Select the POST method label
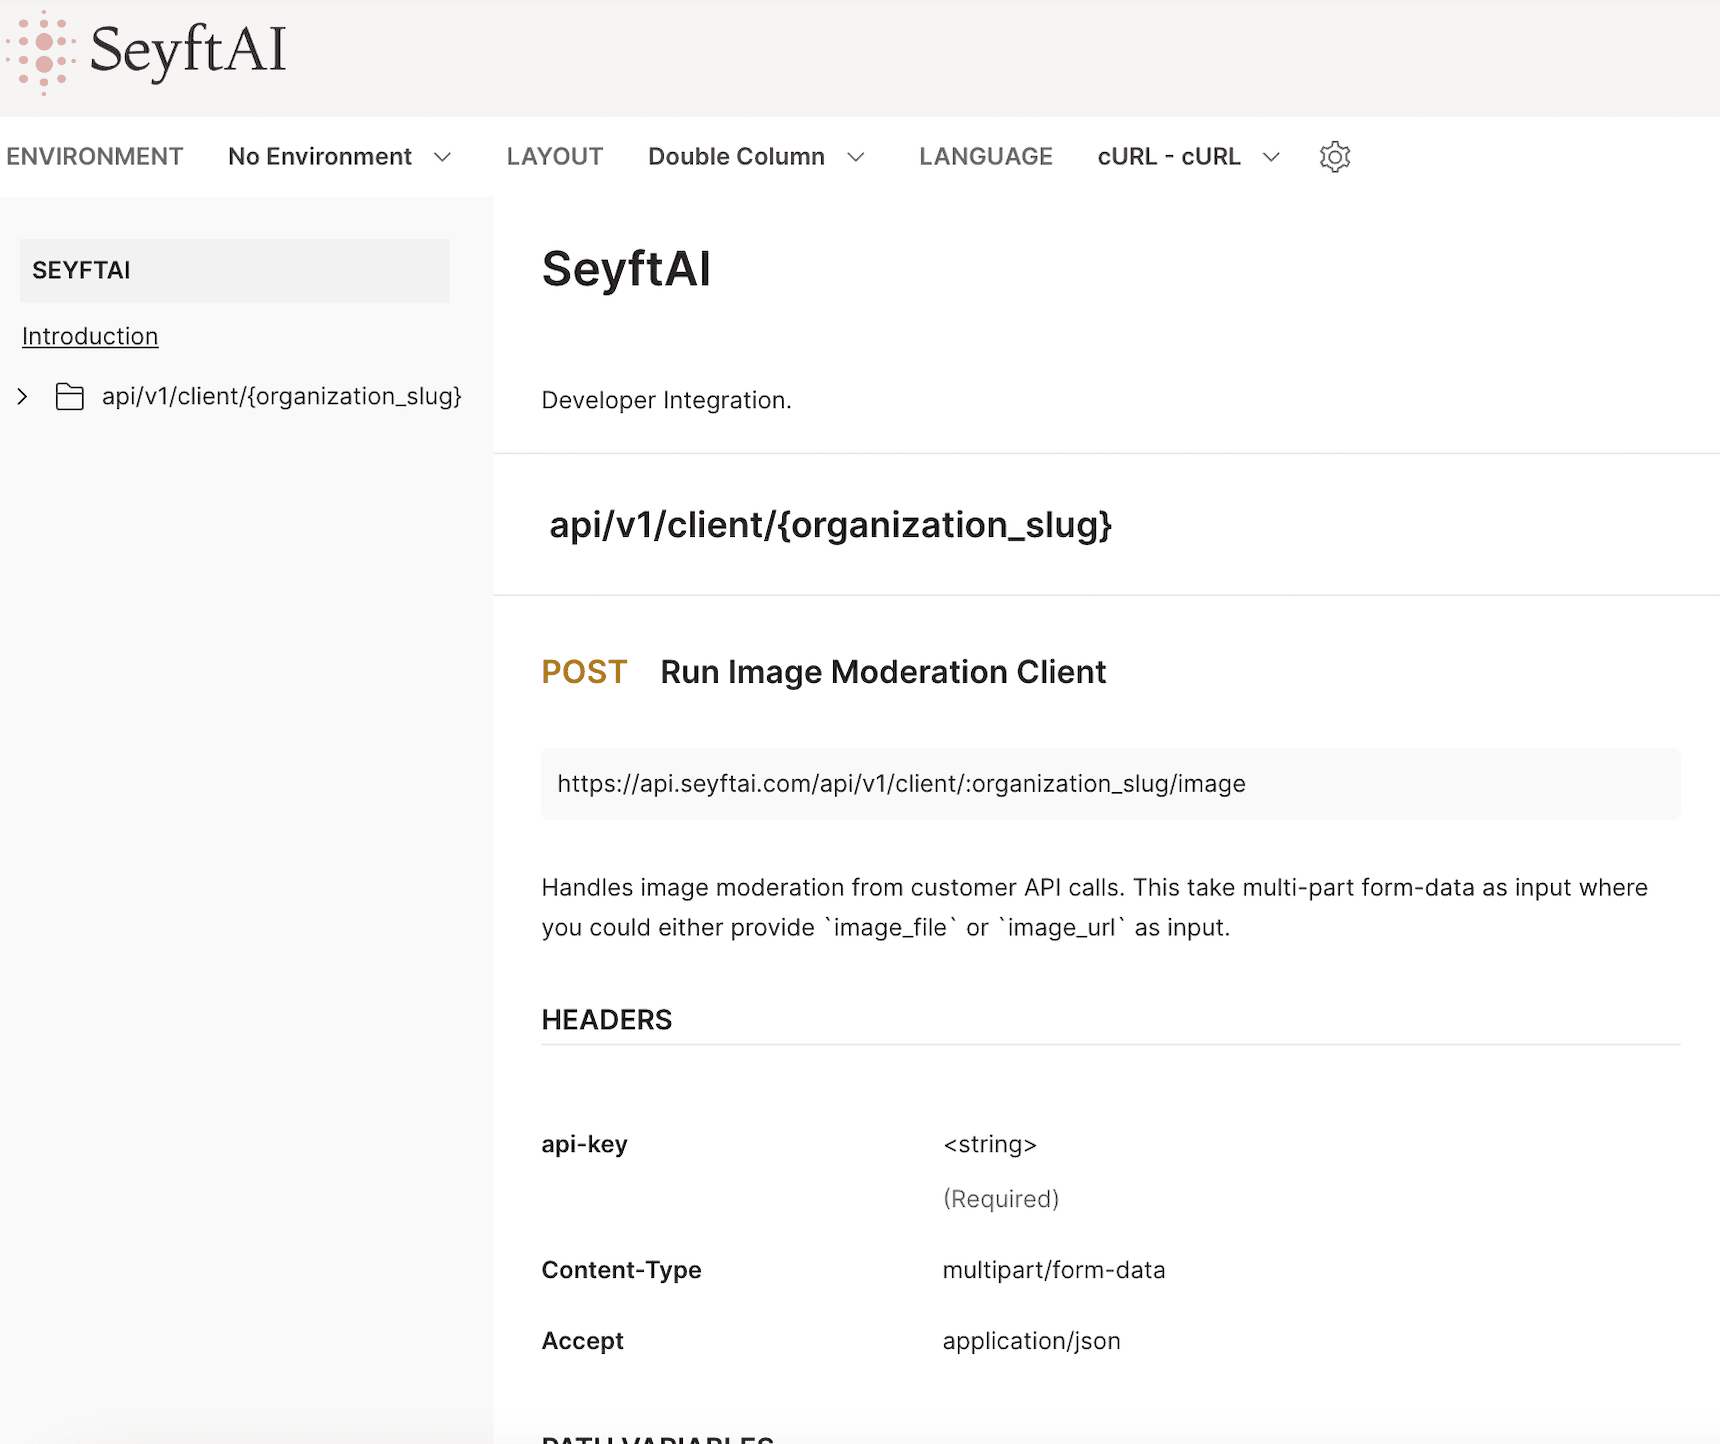 [x=584, y=672]
